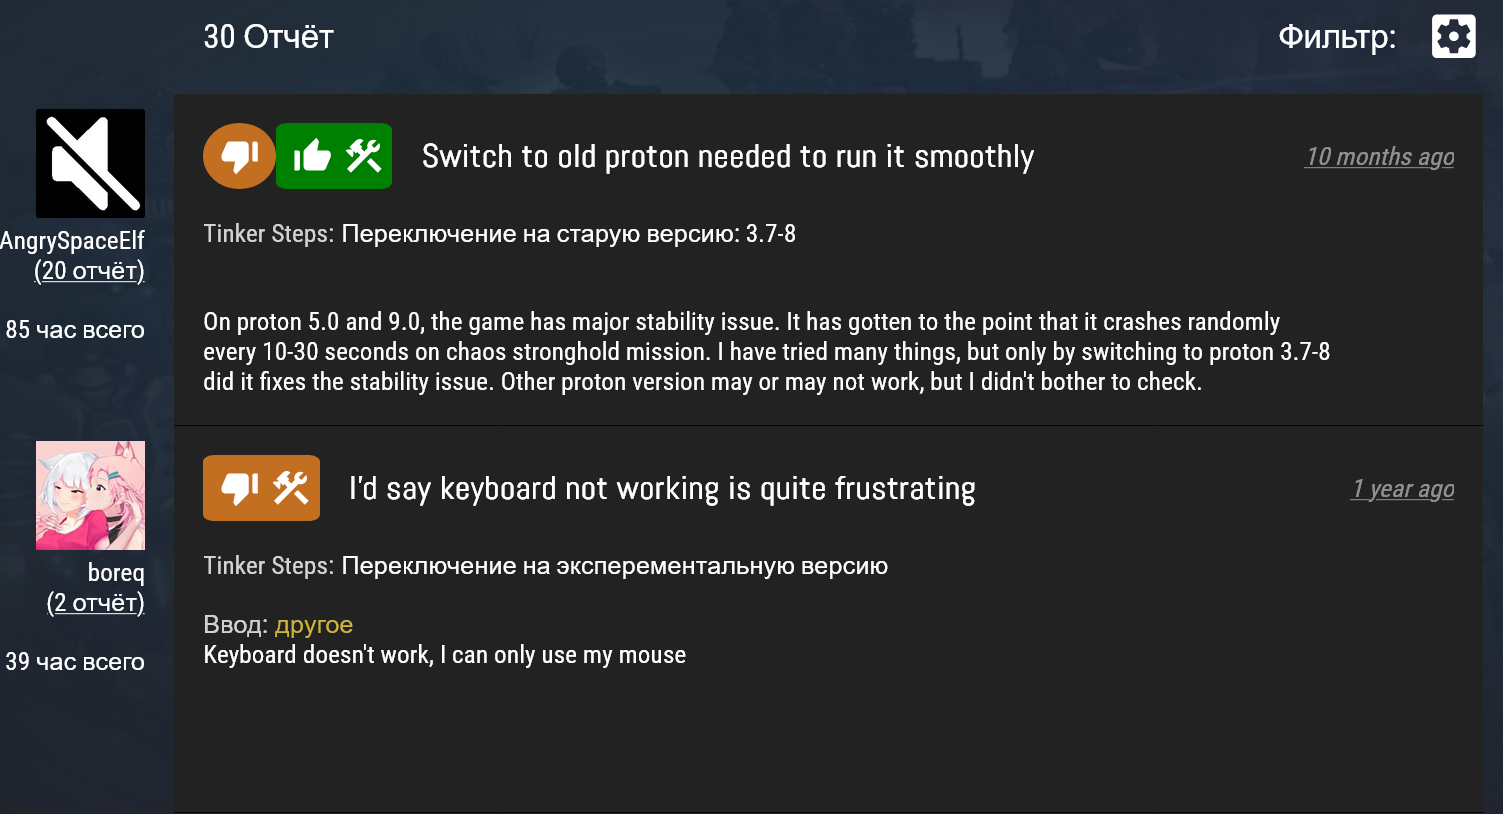Viewport: 1503px width, 814px height.
Task: Click the 10 months ago timestamp
Action: point(1379,157)
